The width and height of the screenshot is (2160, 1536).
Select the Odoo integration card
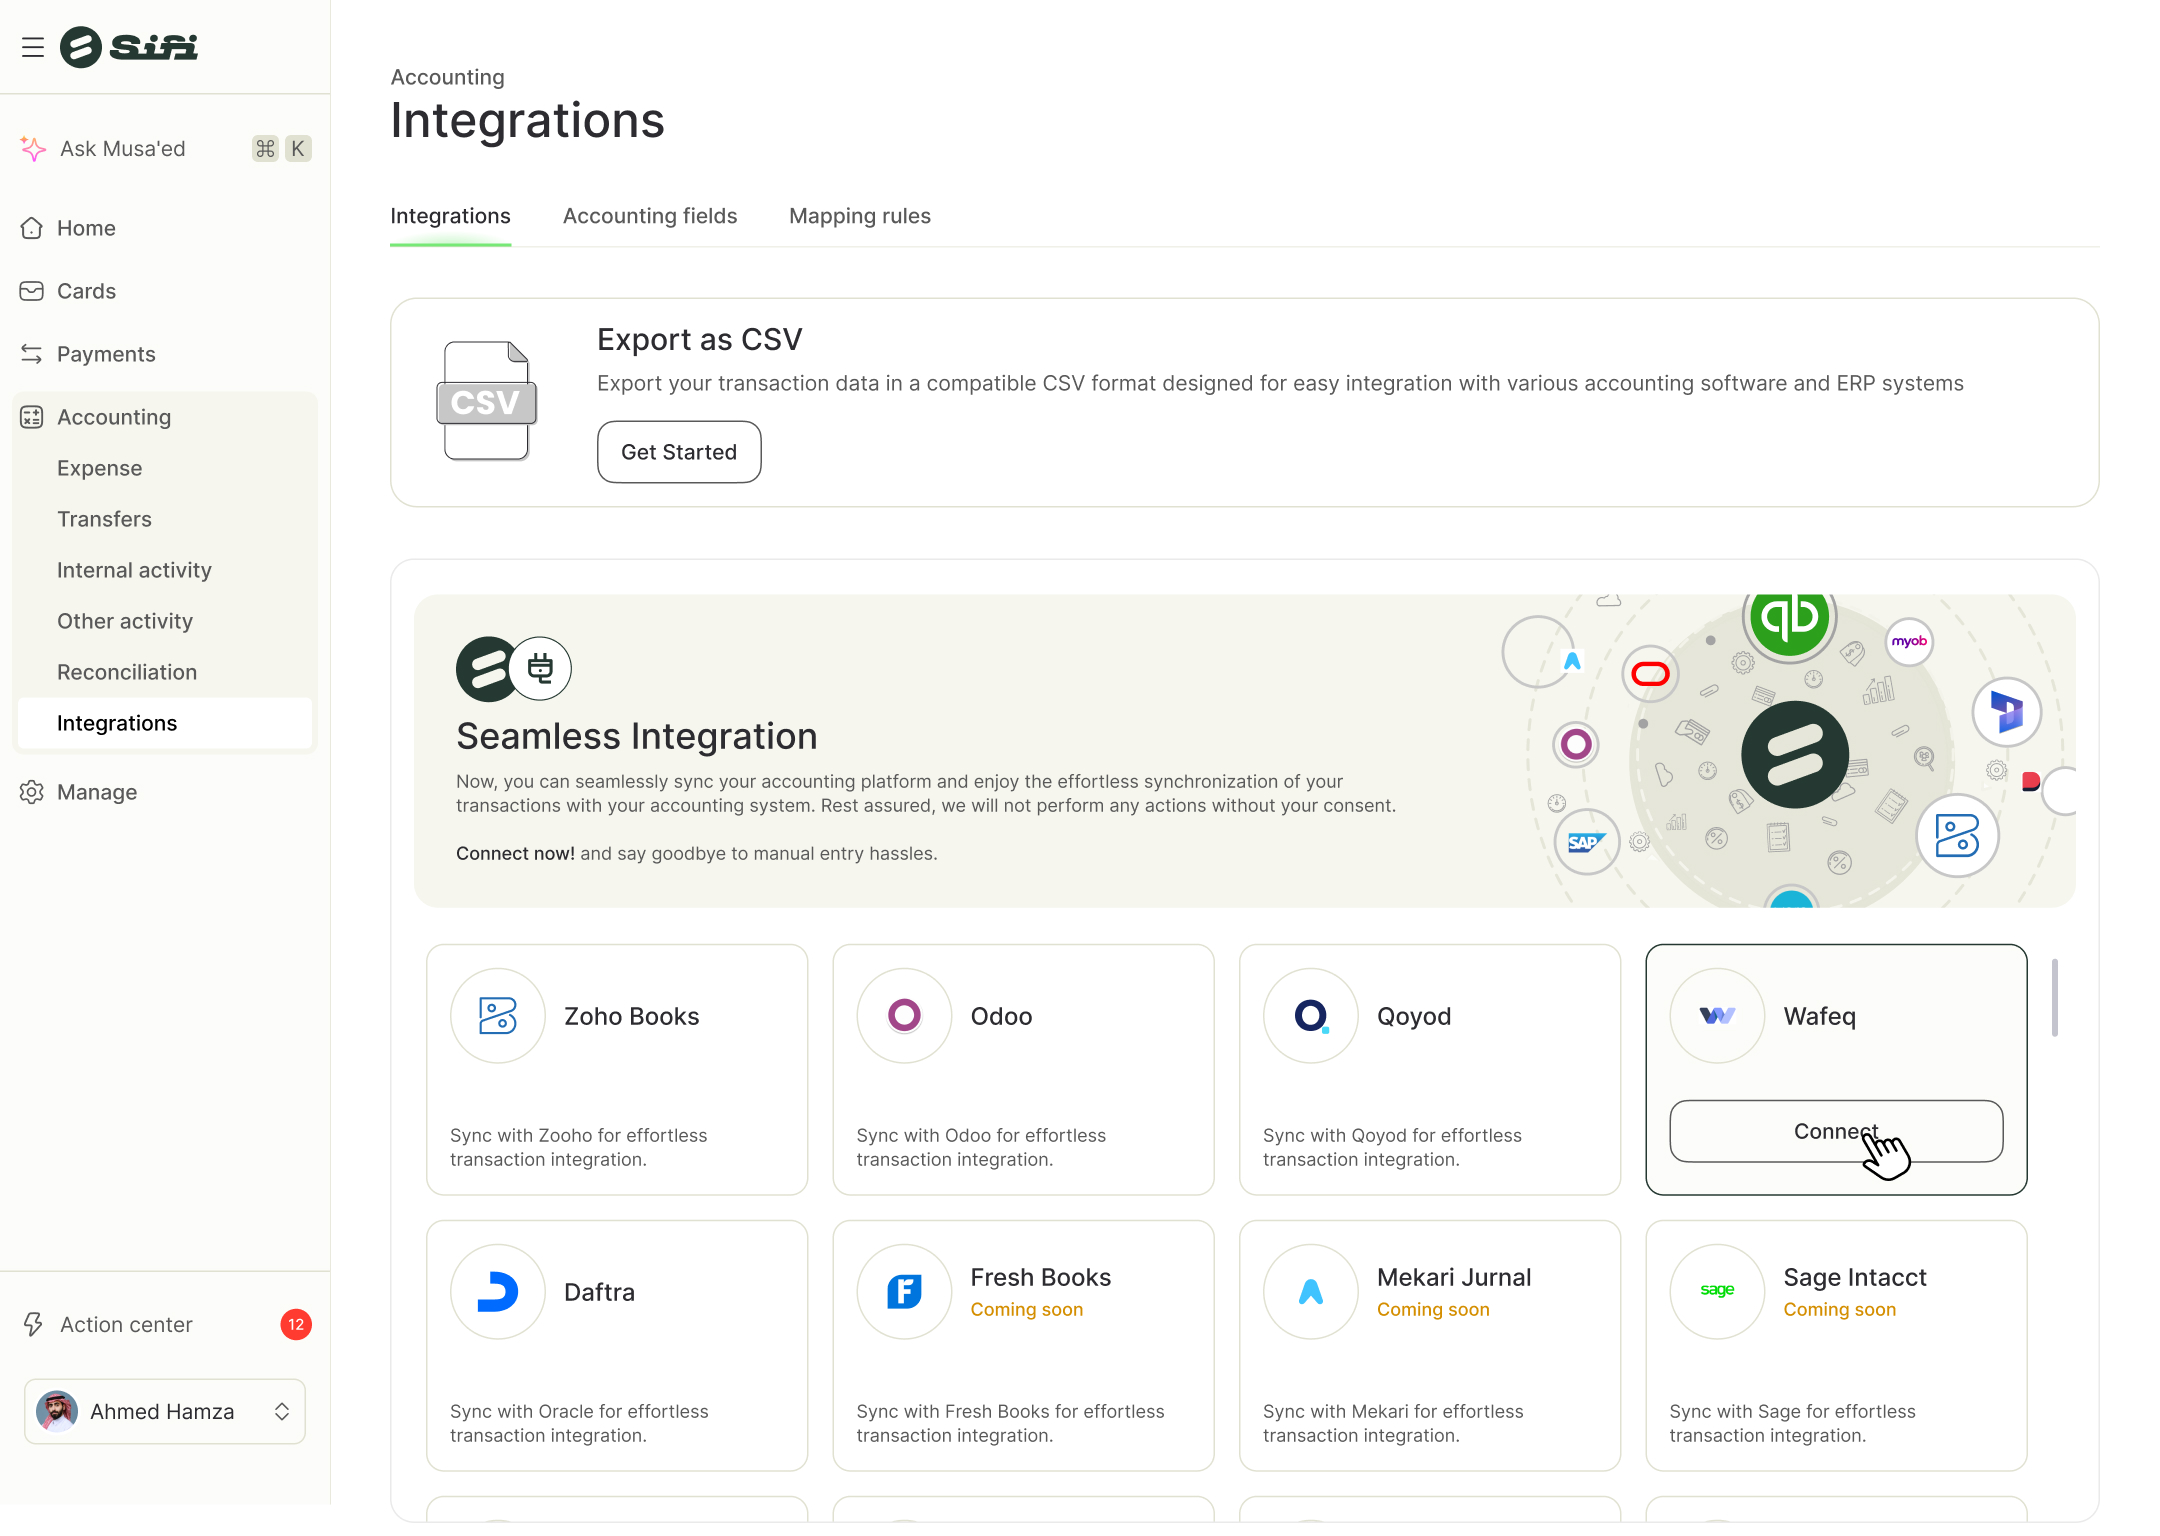point(1023,1069)
